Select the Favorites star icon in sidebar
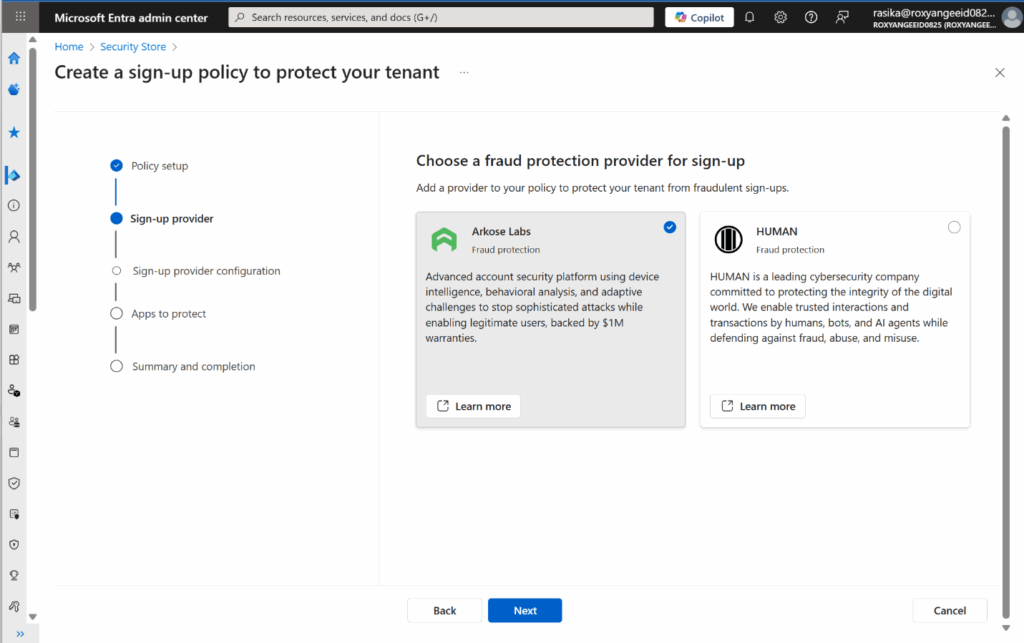Screen dimensions: 1024x643 (13, 132)
